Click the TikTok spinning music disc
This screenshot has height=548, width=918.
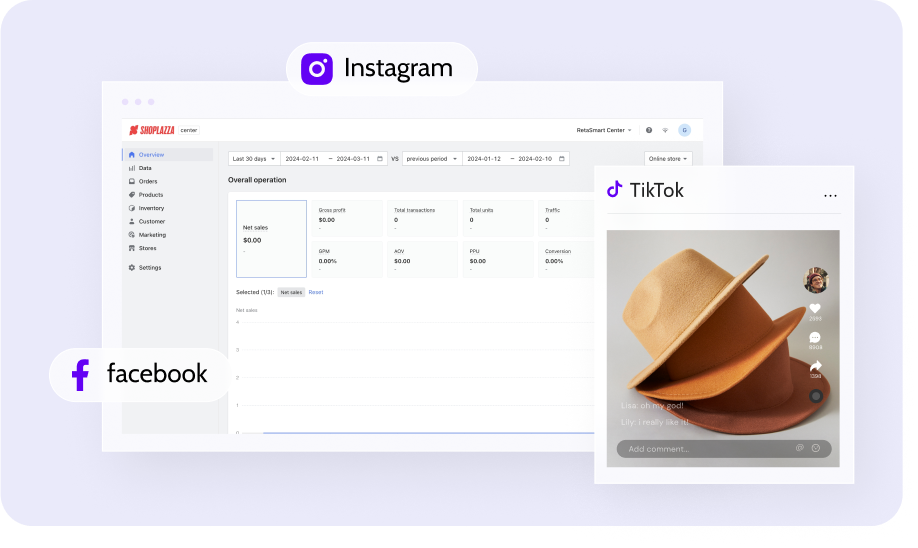816,396
